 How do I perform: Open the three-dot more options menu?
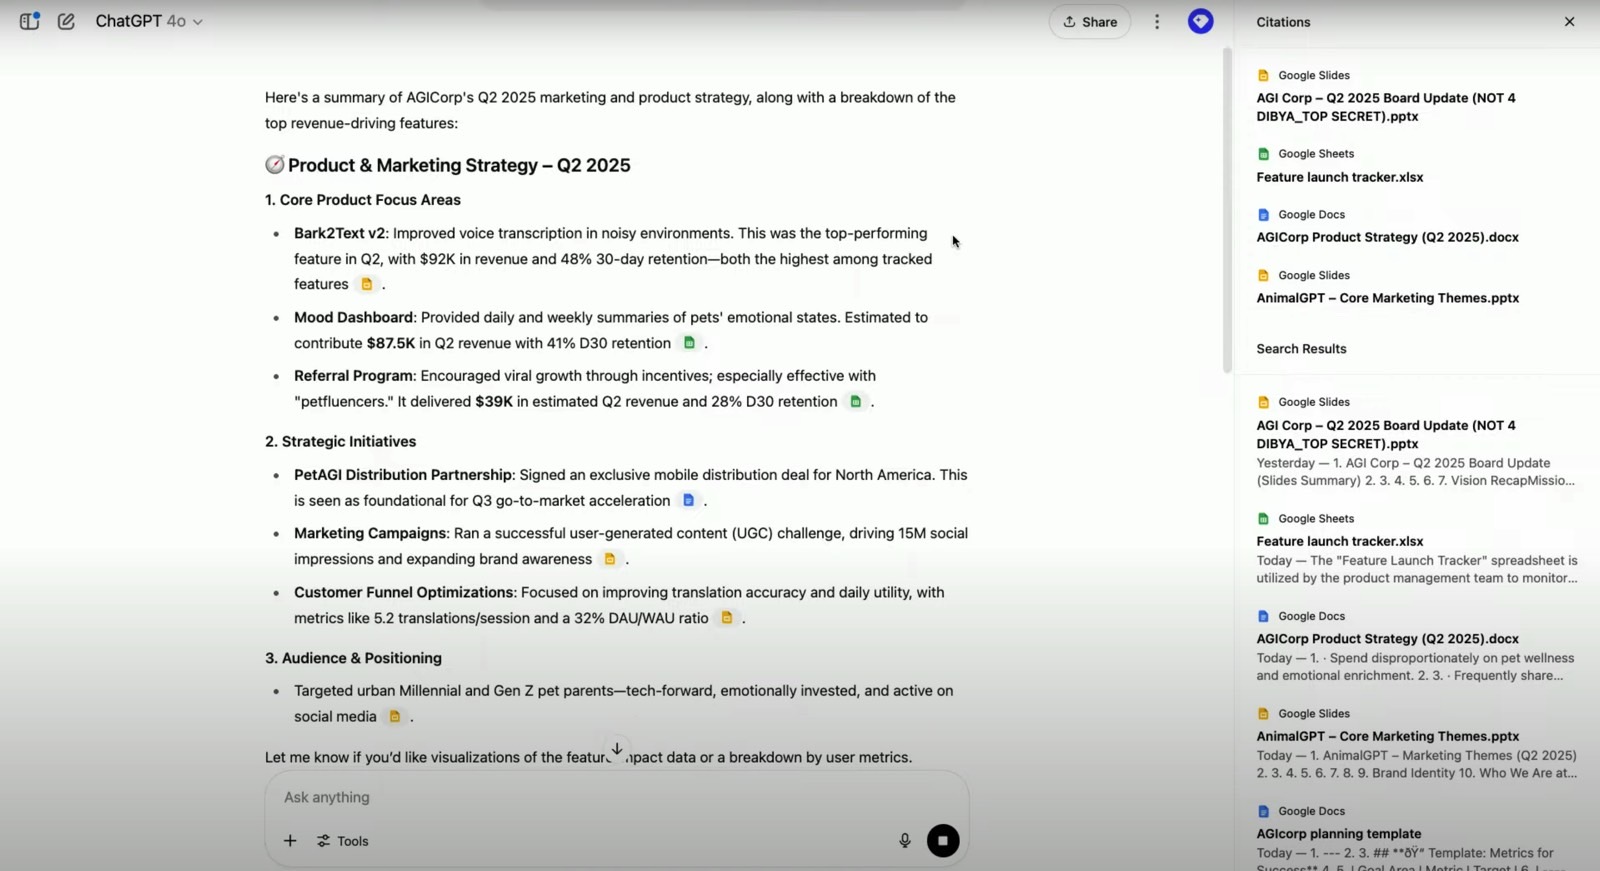coord(1157,22)
